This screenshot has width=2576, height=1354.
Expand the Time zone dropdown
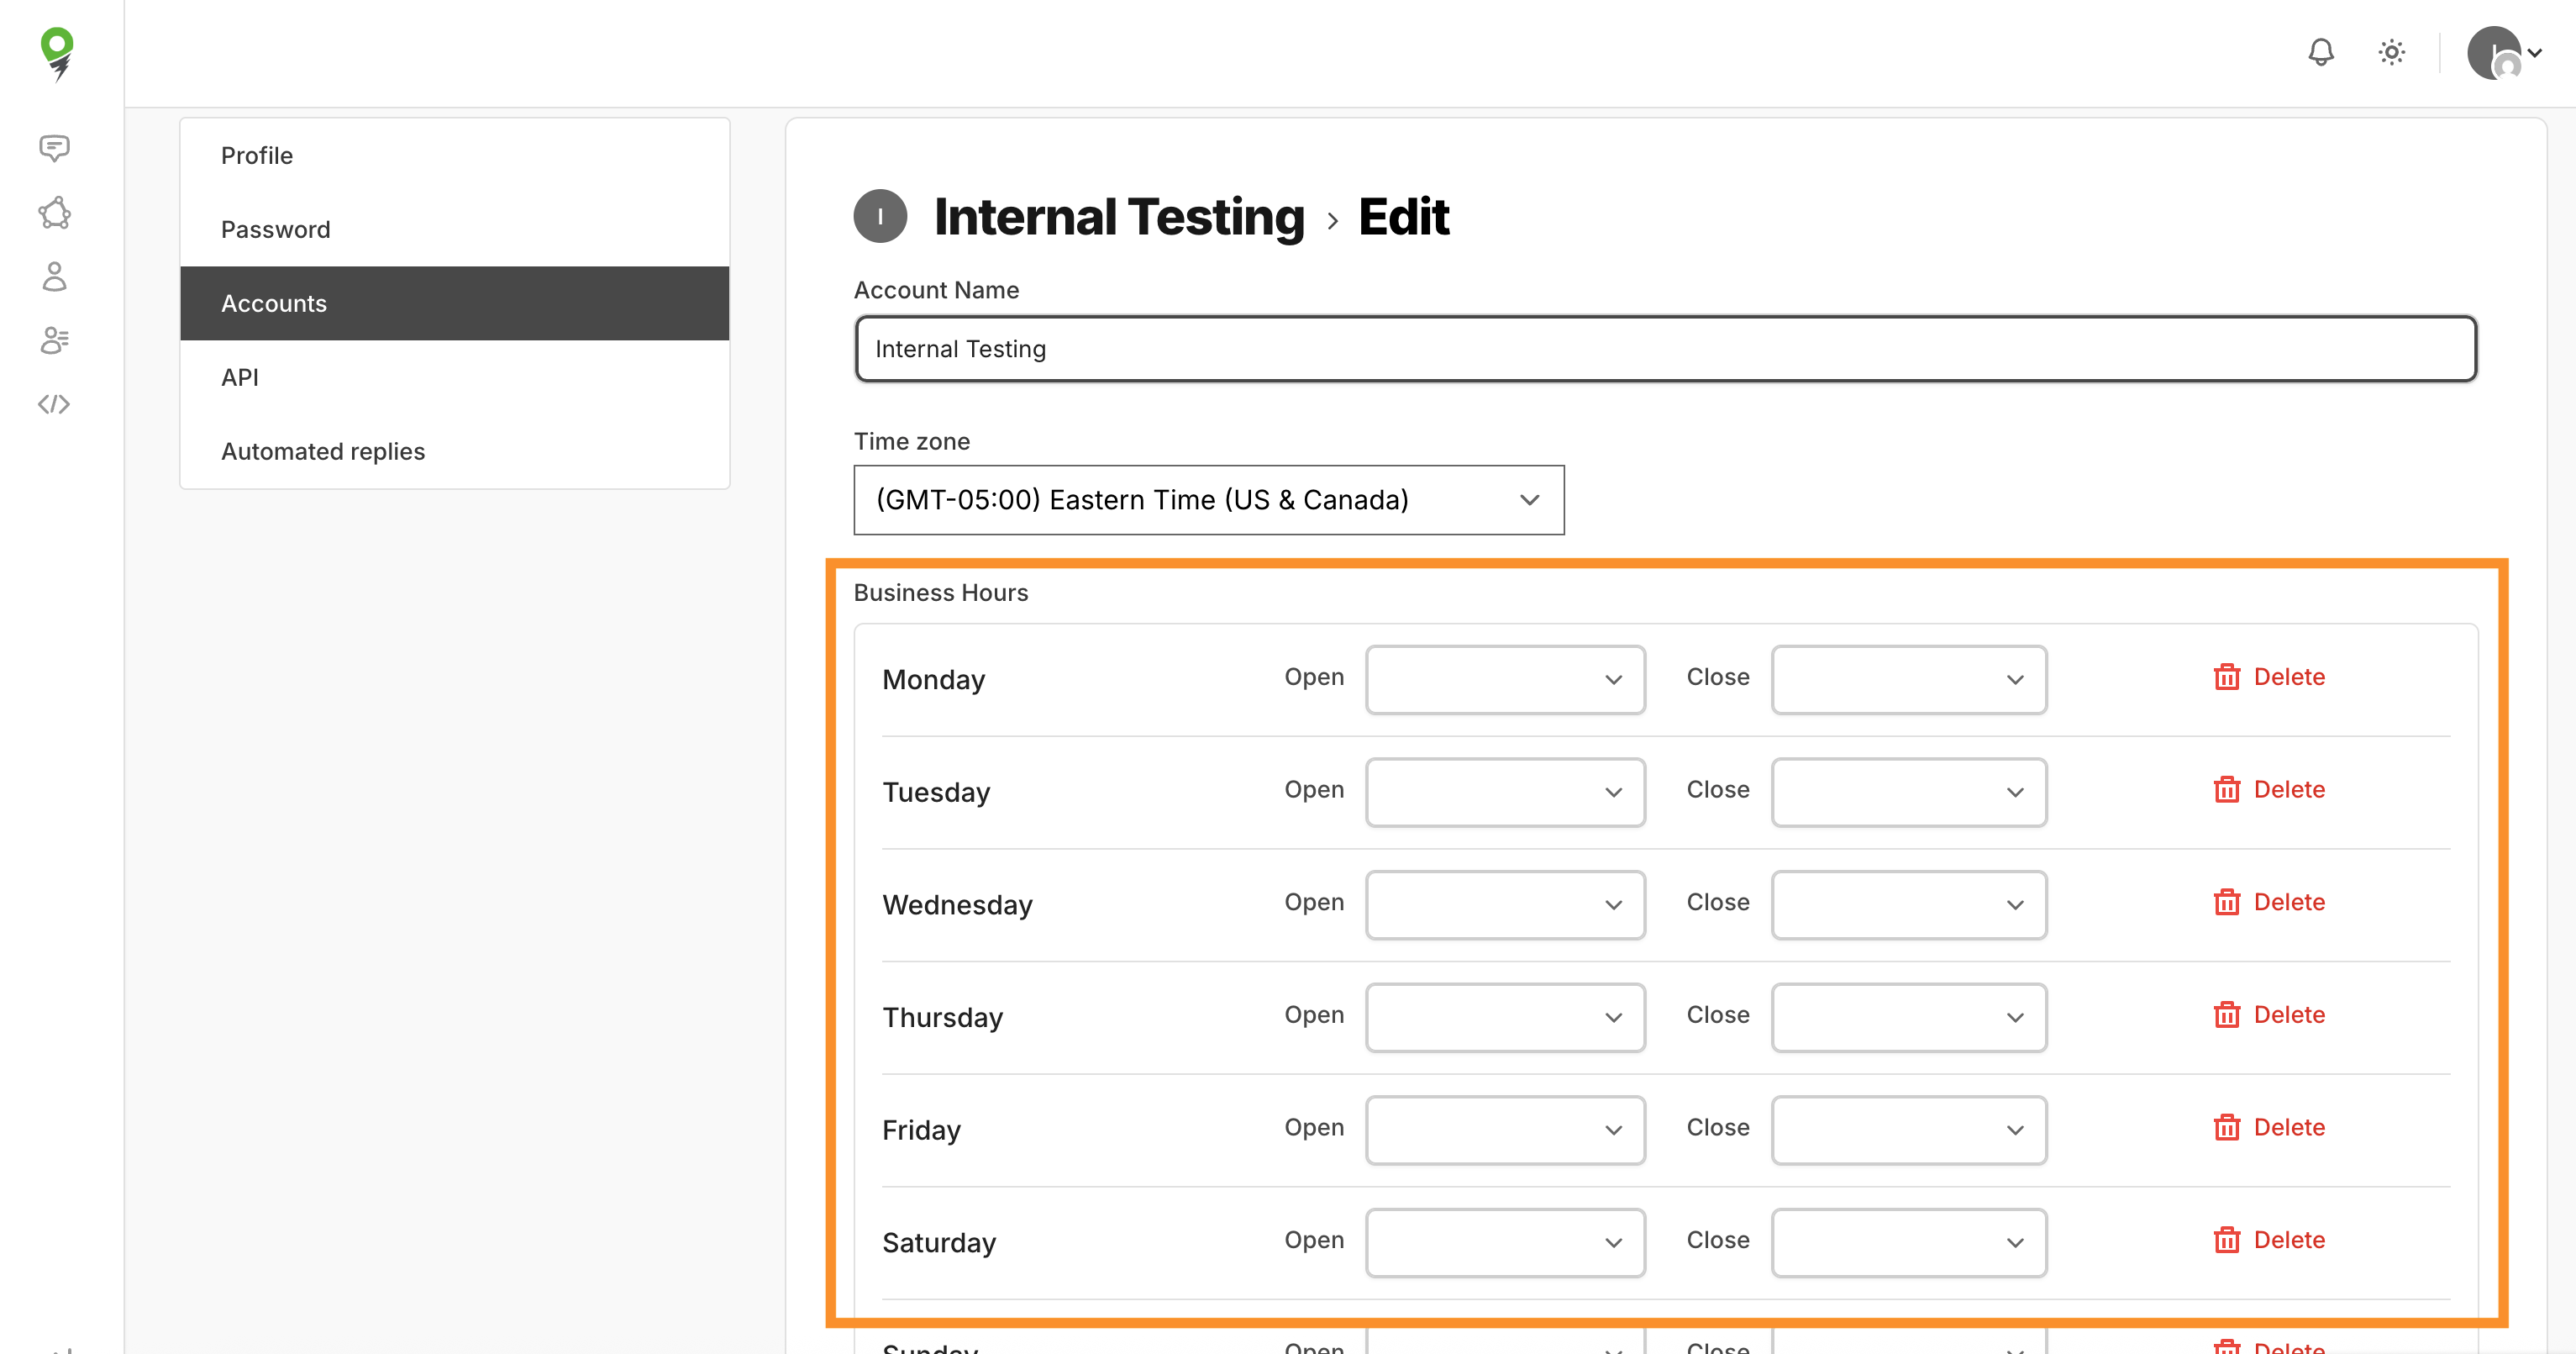[1208, 500]
